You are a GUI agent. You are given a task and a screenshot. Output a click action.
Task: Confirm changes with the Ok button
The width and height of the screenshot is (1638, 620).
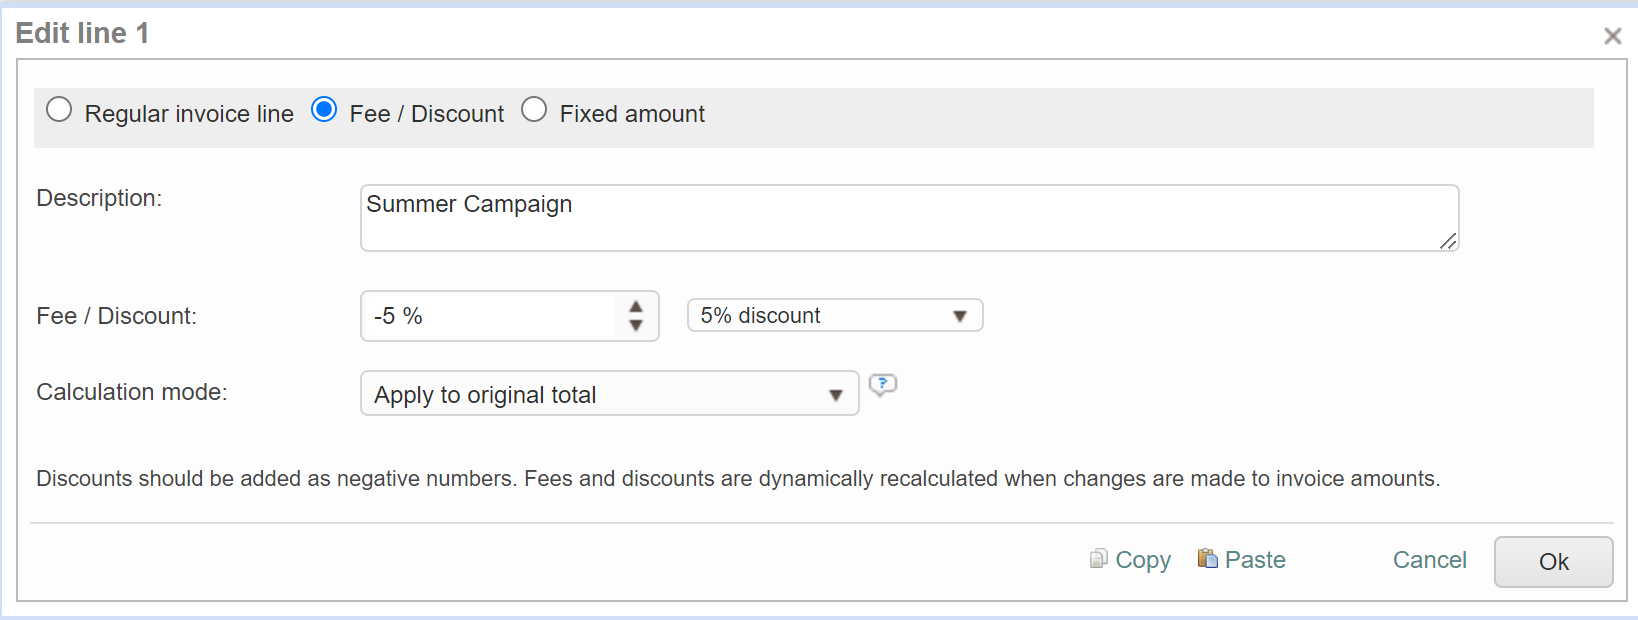[x=1552, y=562]
